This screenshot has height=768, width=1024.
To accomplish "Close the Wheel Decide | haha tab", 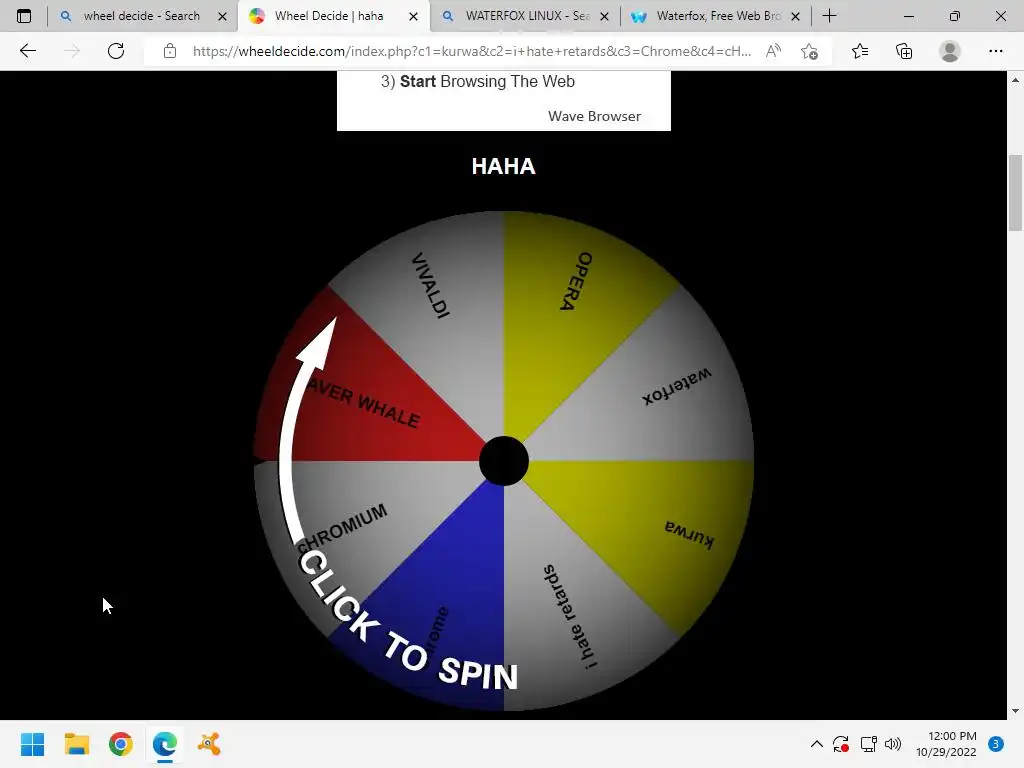I will 413,17.
